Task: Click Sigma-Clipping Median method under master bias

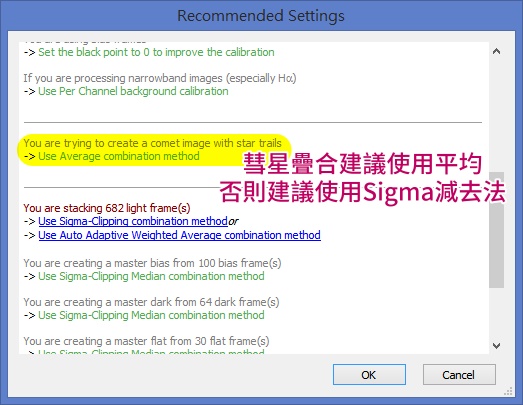Action: click(x=151, y=276)
